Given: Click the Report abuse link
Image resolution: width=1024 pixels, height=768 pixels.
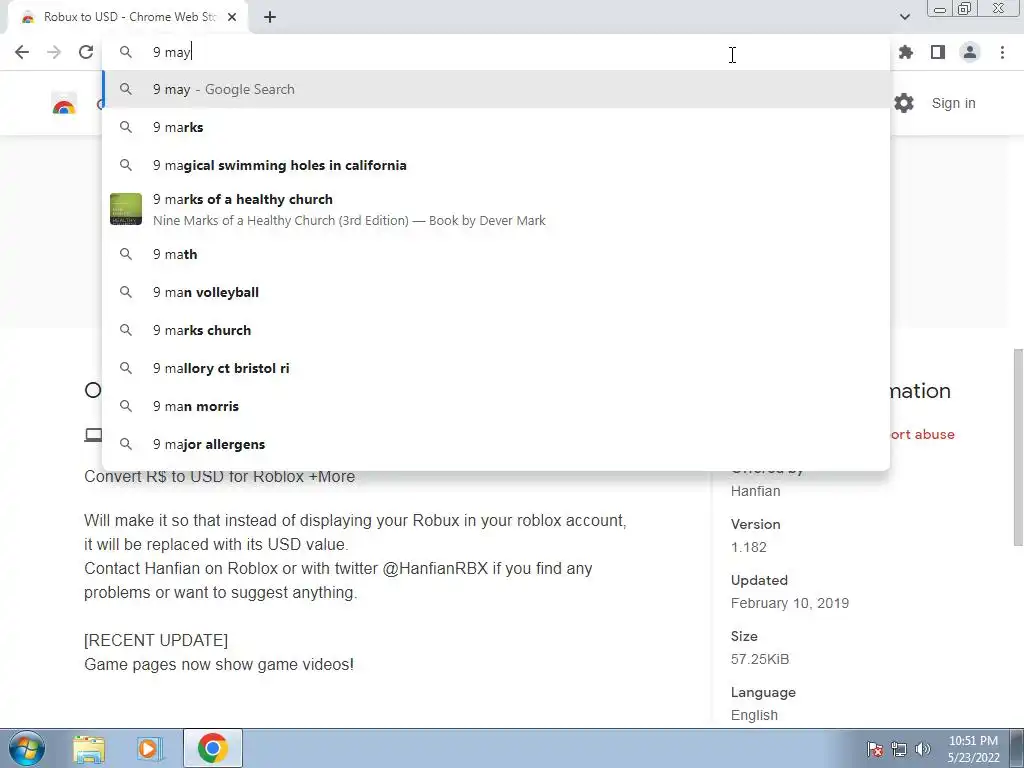Looking at the screenshot, I should pyautogui.click(x=922, y=434).
